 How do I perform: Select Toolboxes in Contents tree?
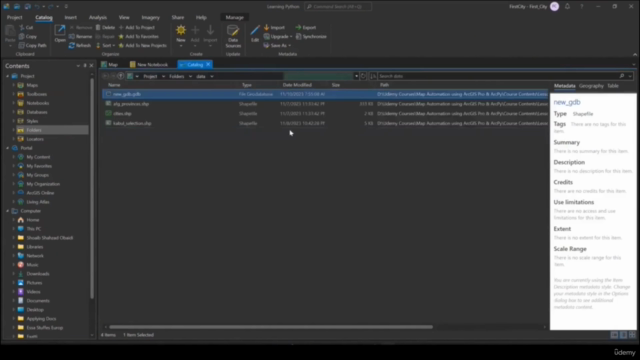37,94
